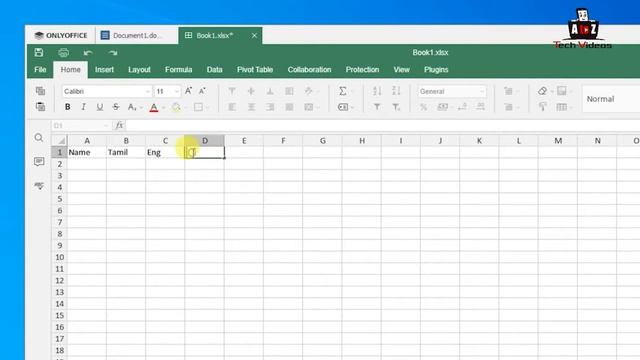The width and height of the screenshot is (640, 360).
Task: Toggle Italic formatting
Action: (83, 107)
